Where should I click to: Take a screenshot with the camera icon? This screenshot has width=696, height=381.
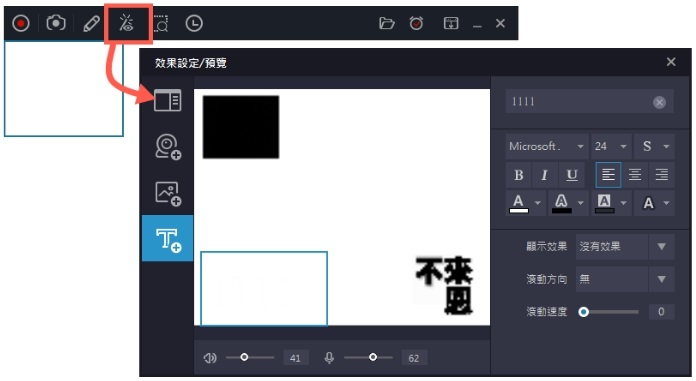click(56, 23)
